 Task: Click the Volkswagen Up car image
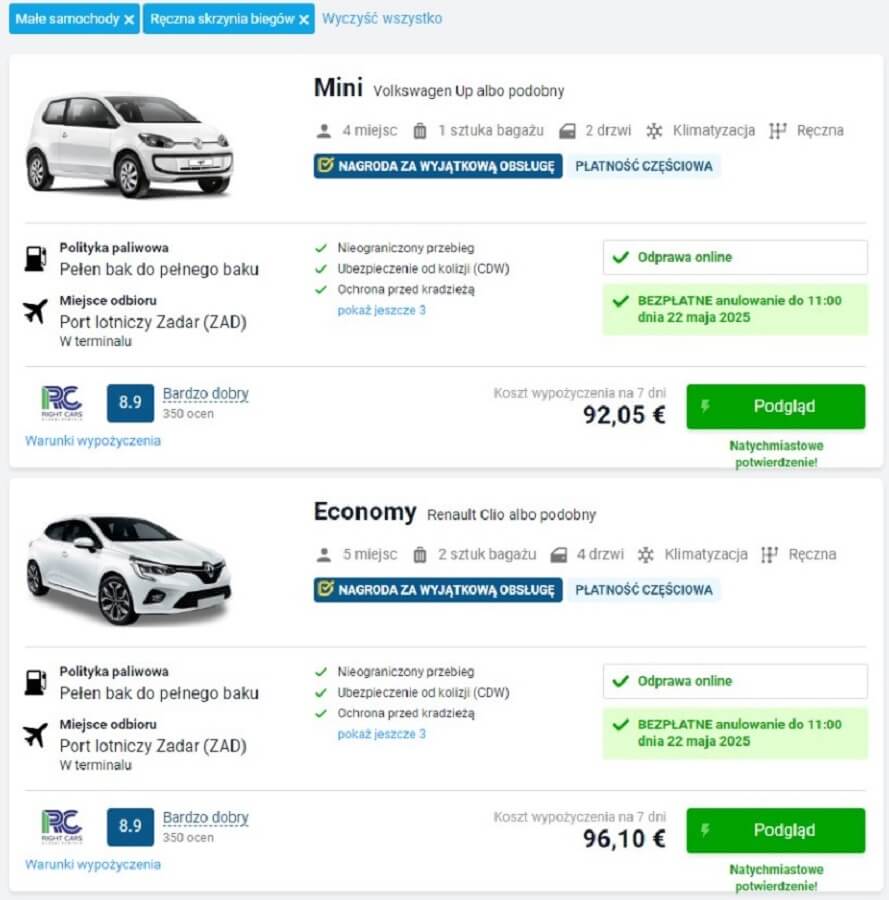130,143
